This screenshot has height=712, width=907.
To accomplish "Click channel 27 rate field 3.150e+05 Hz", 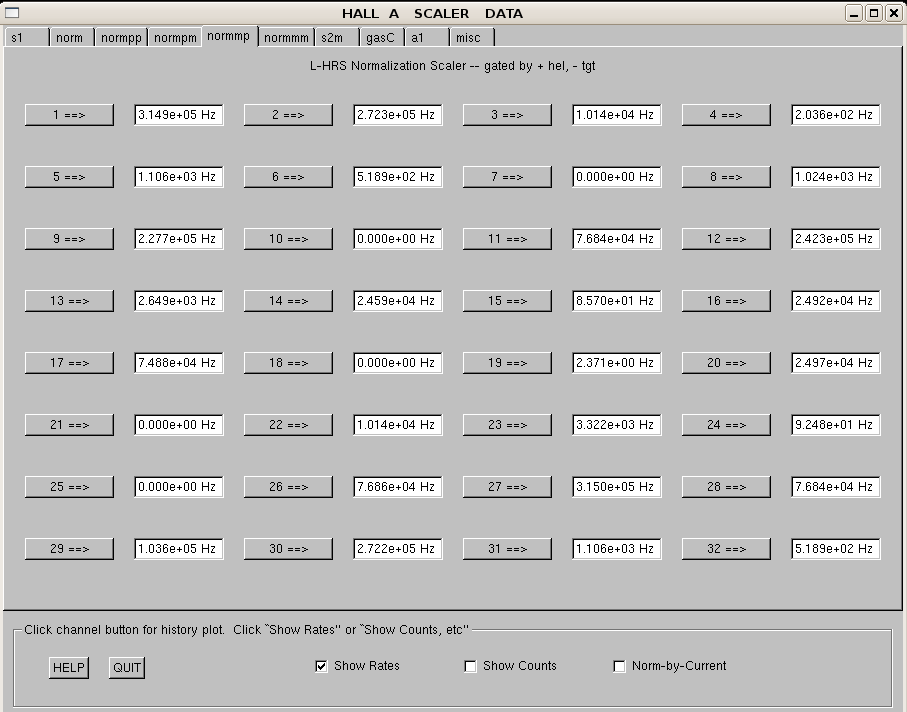I will [617, 486].
